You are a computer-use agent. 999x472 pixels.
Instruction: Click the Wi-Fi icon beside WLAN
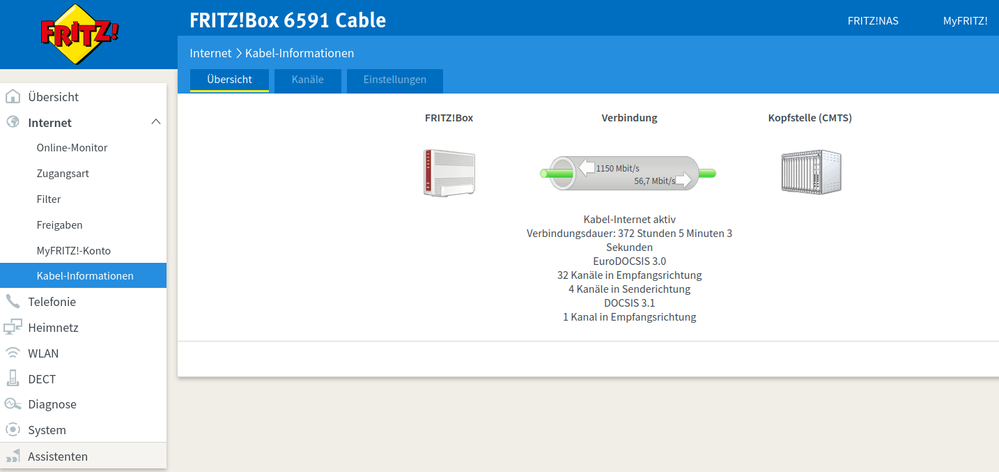click(x=13, y=353)
